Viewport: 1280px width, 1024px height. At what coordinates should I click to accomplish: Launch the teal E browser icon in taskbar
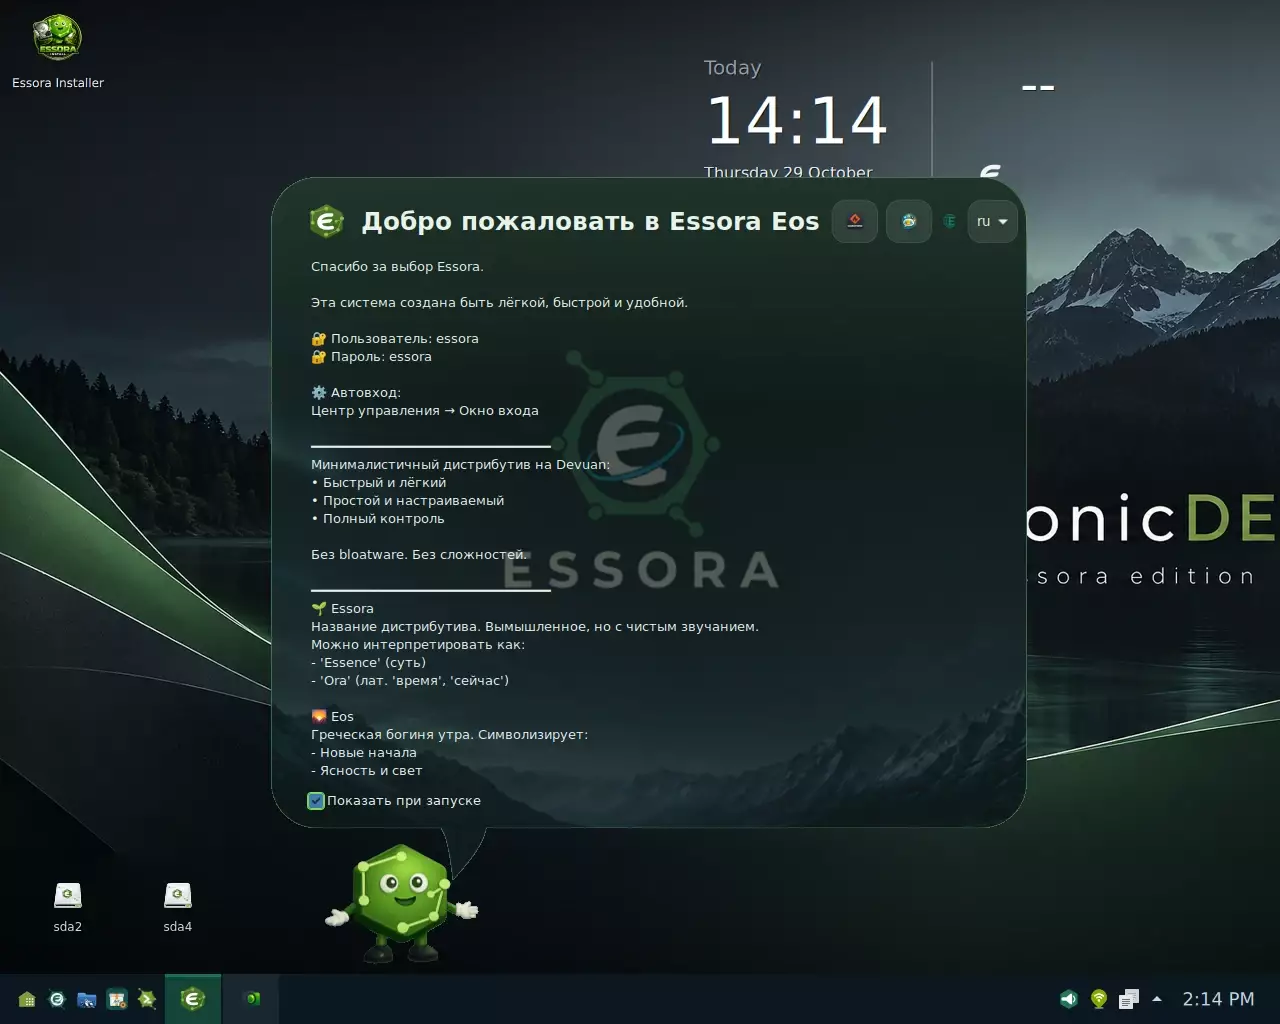57,998
